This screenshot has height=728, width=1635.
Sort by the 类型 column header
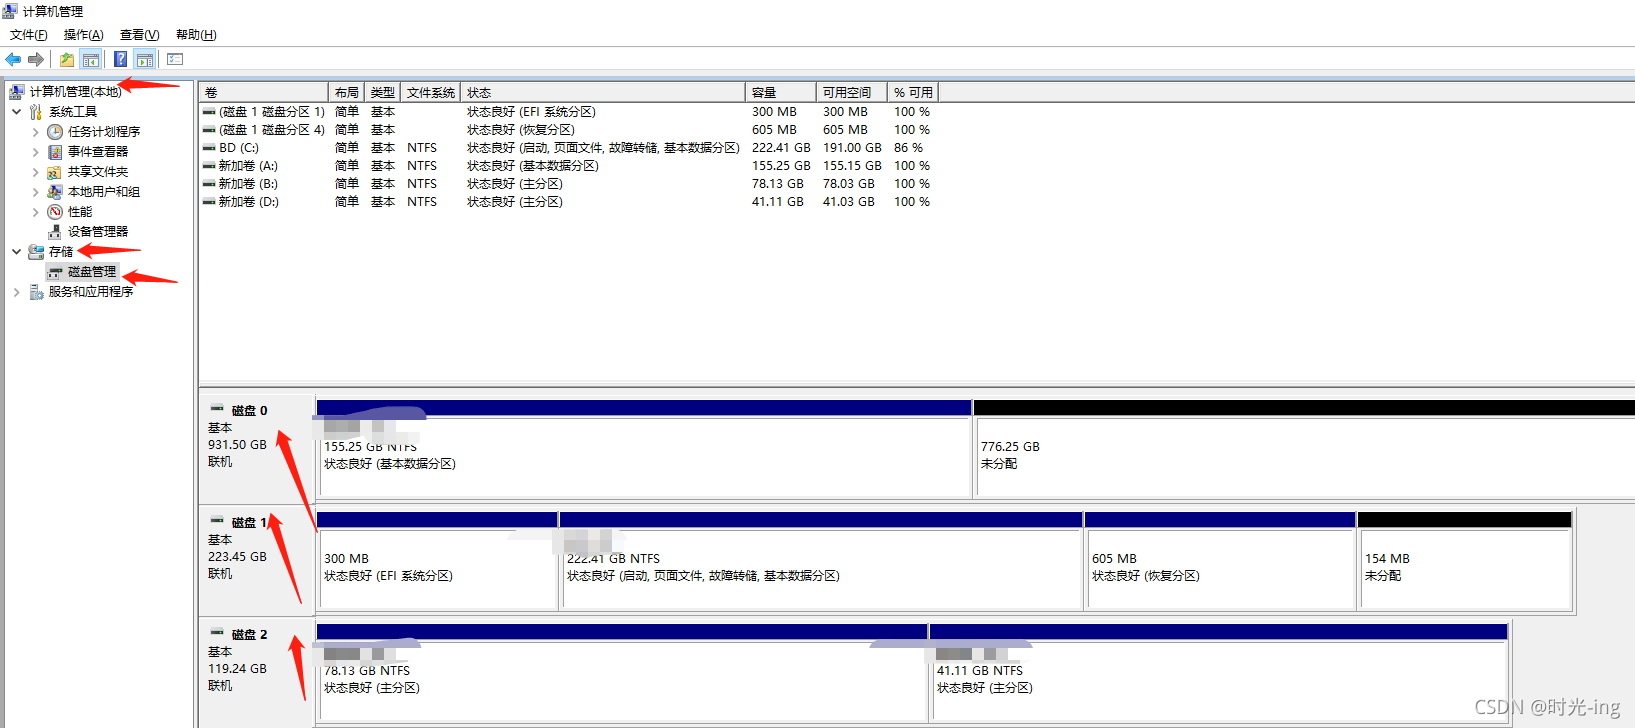tap(383, 92)
